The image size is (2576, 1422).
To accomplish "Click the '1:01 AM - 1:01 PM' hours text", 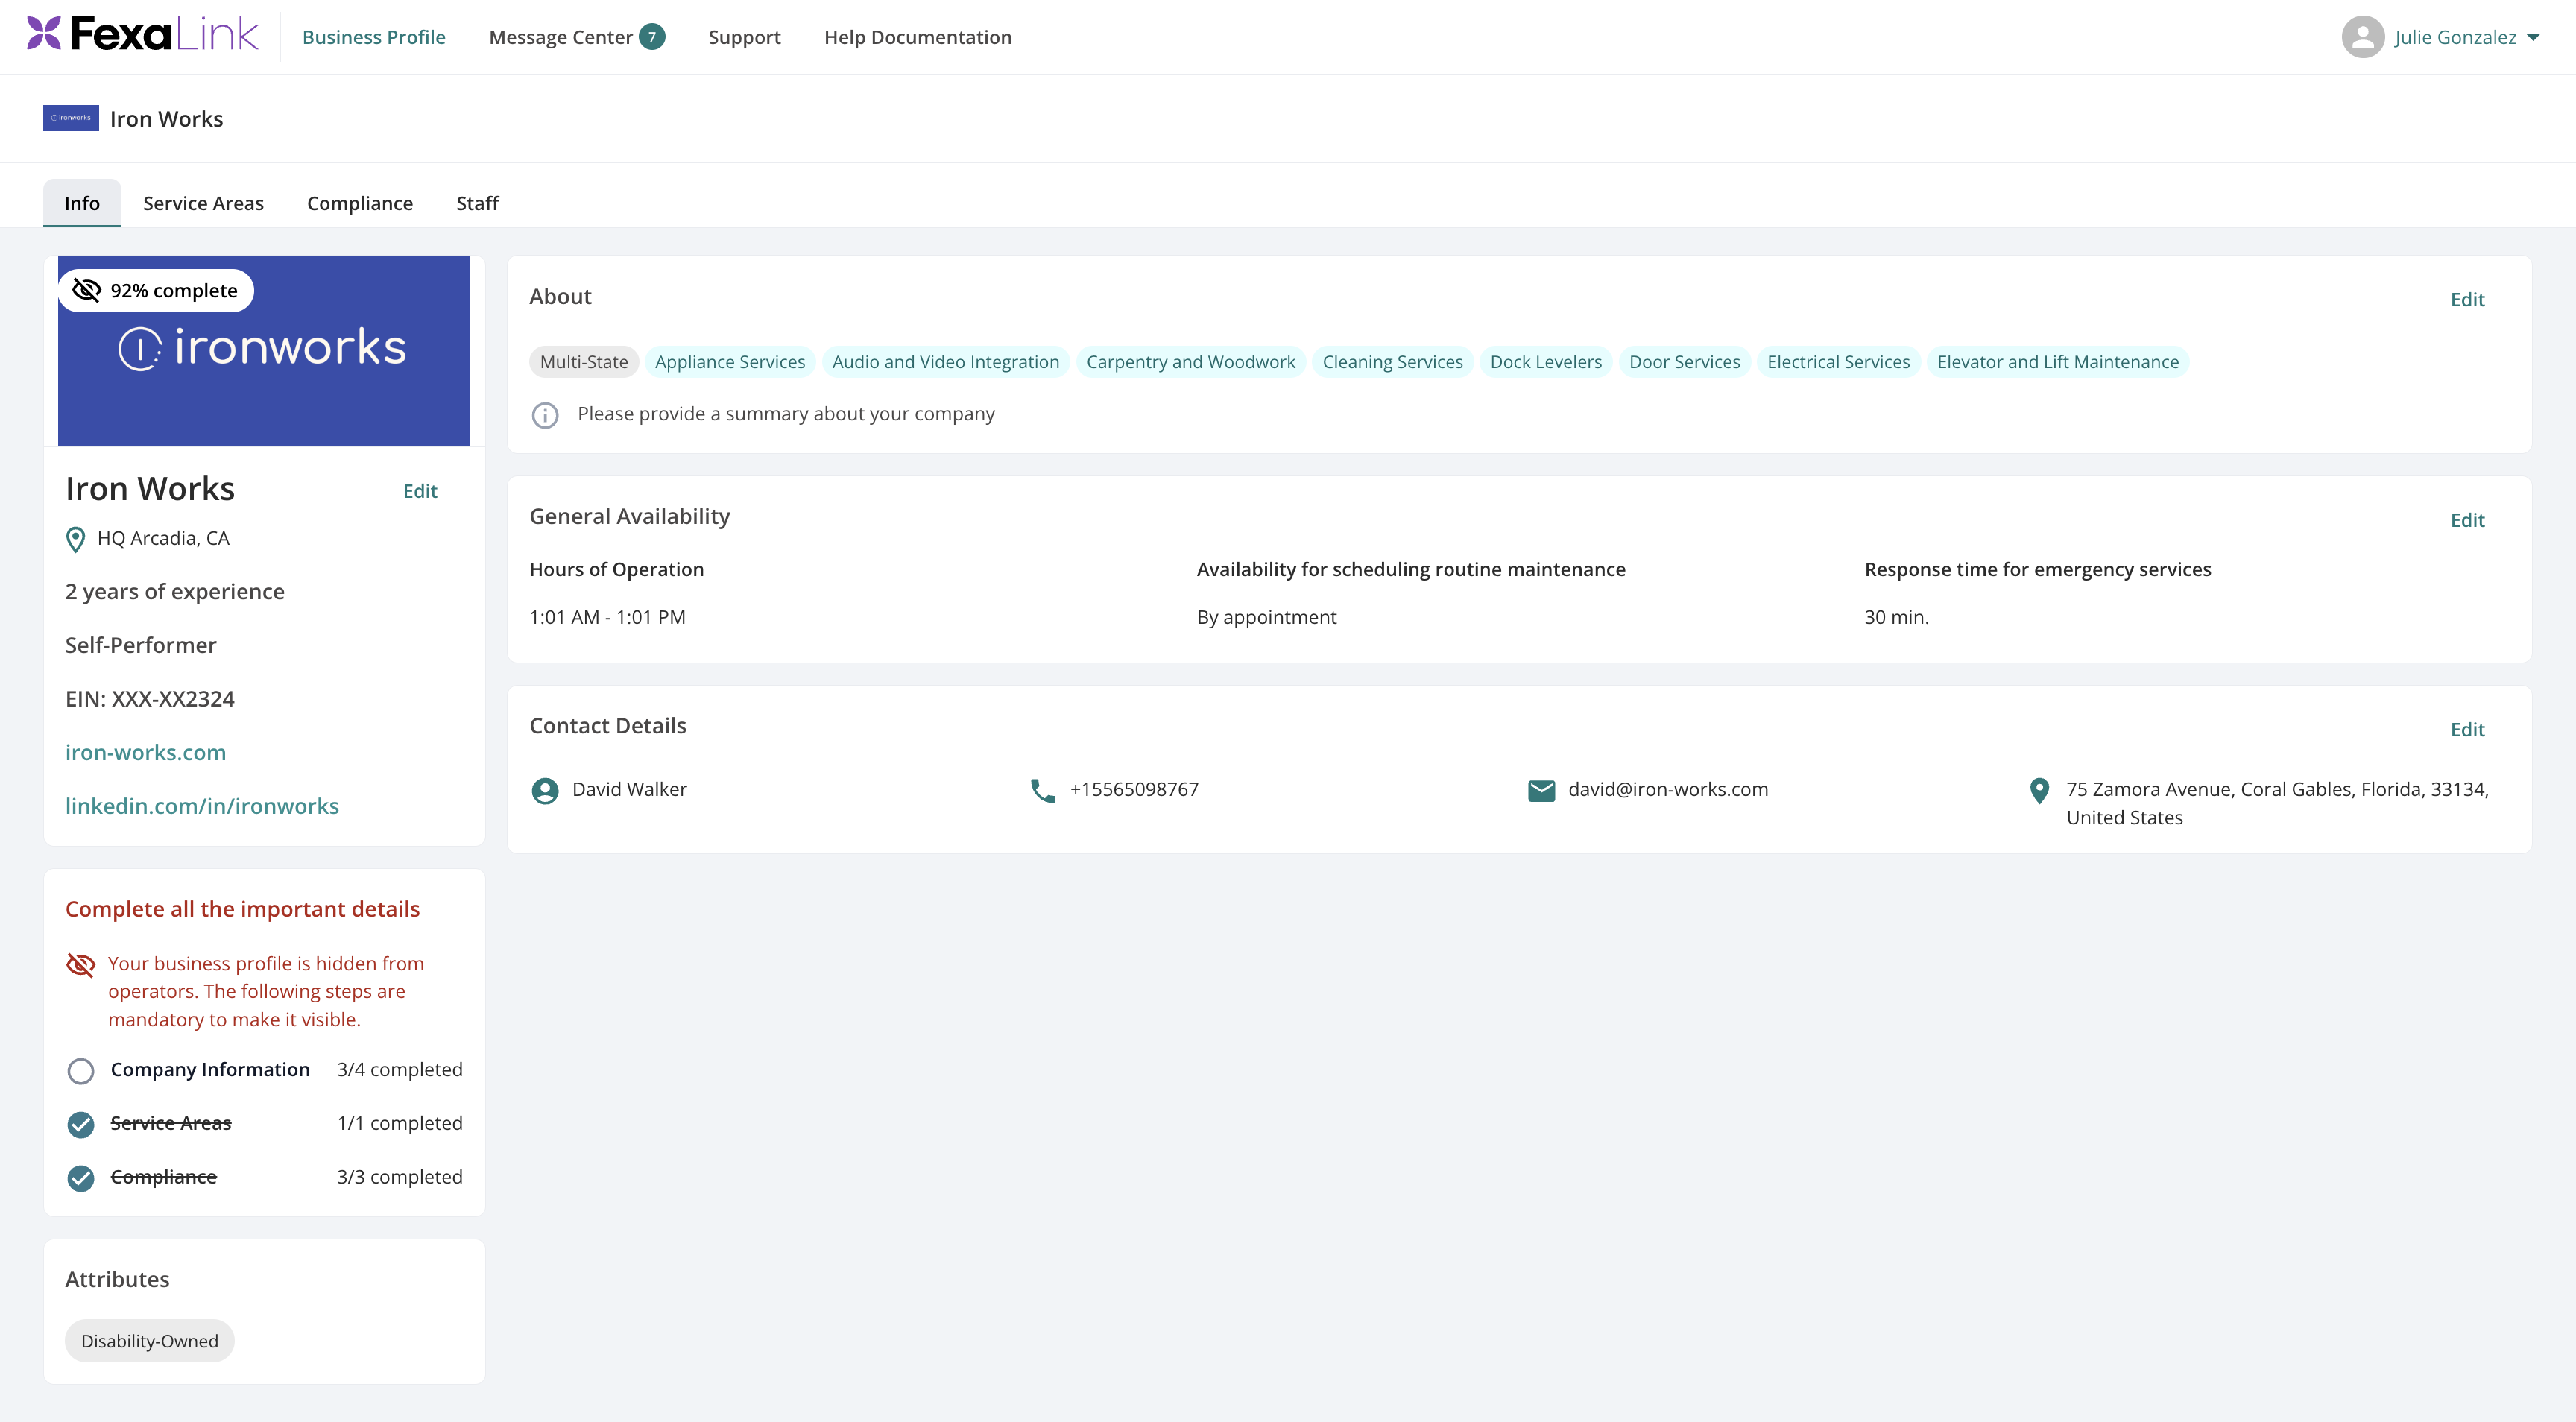I will point(607,617).
